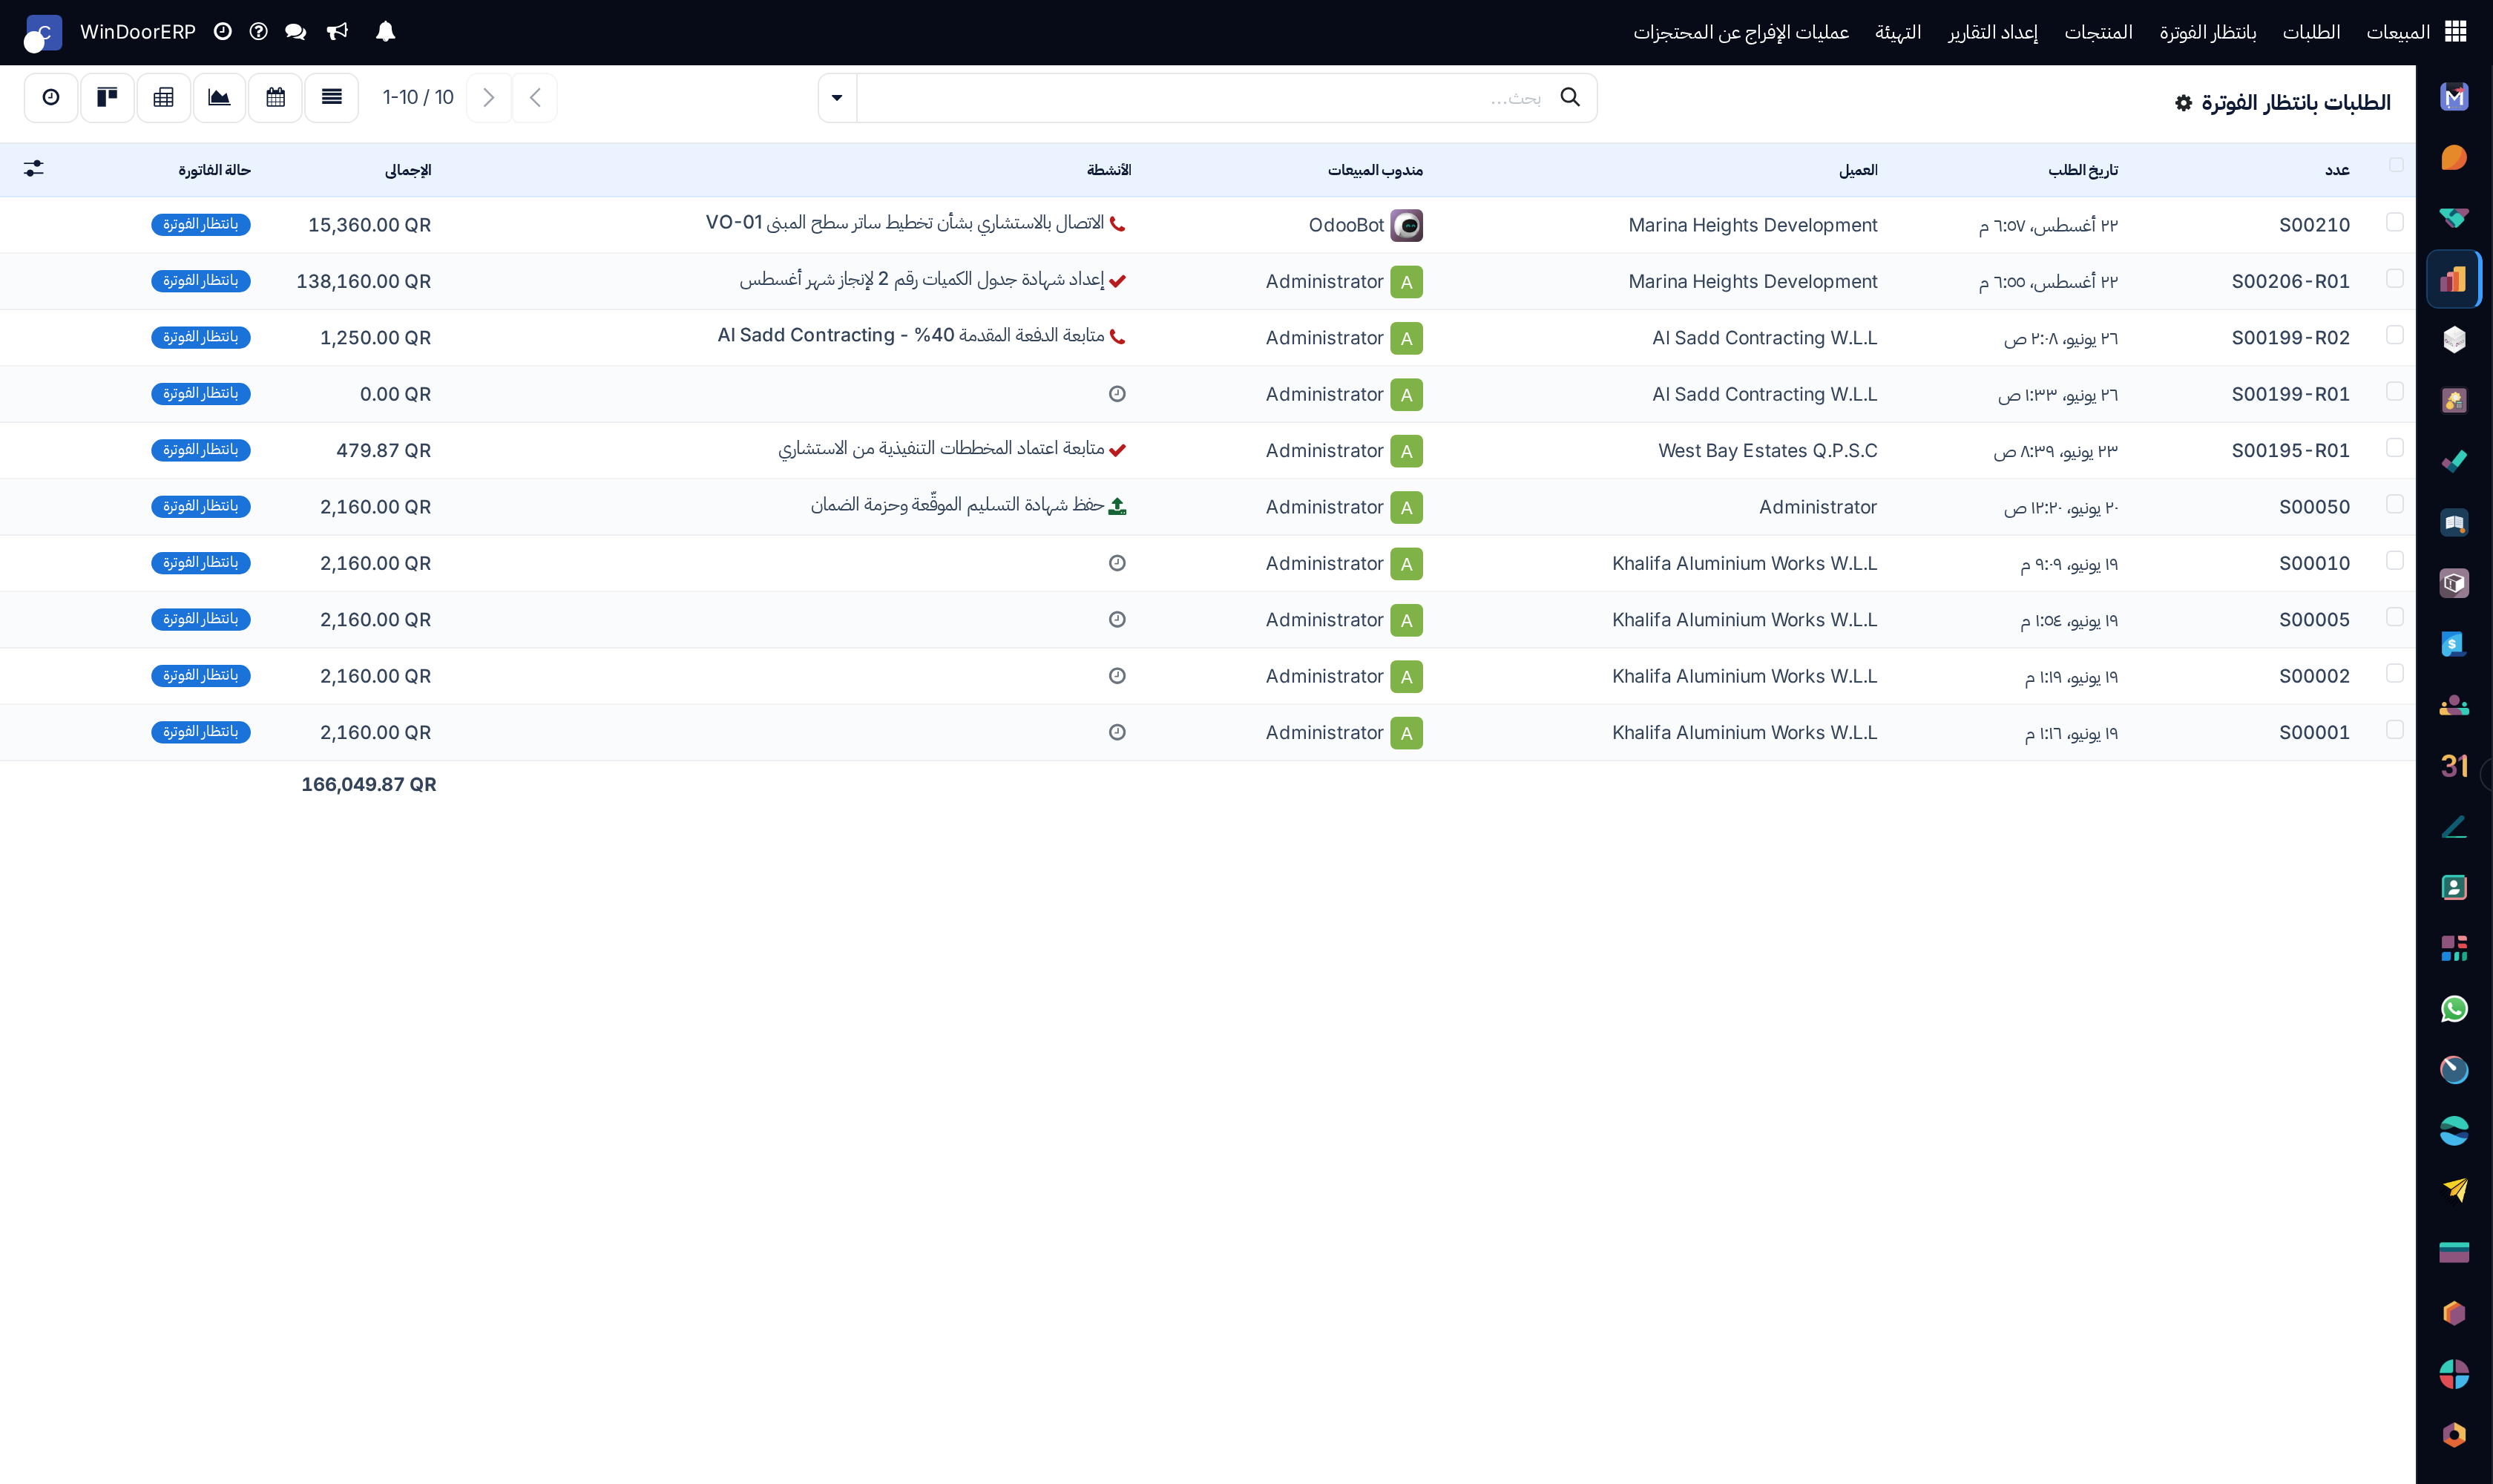Open the apps grid menu icon
Image resolution: width=2493 pixels, height=1484 pixels.
click(2456, 32)
